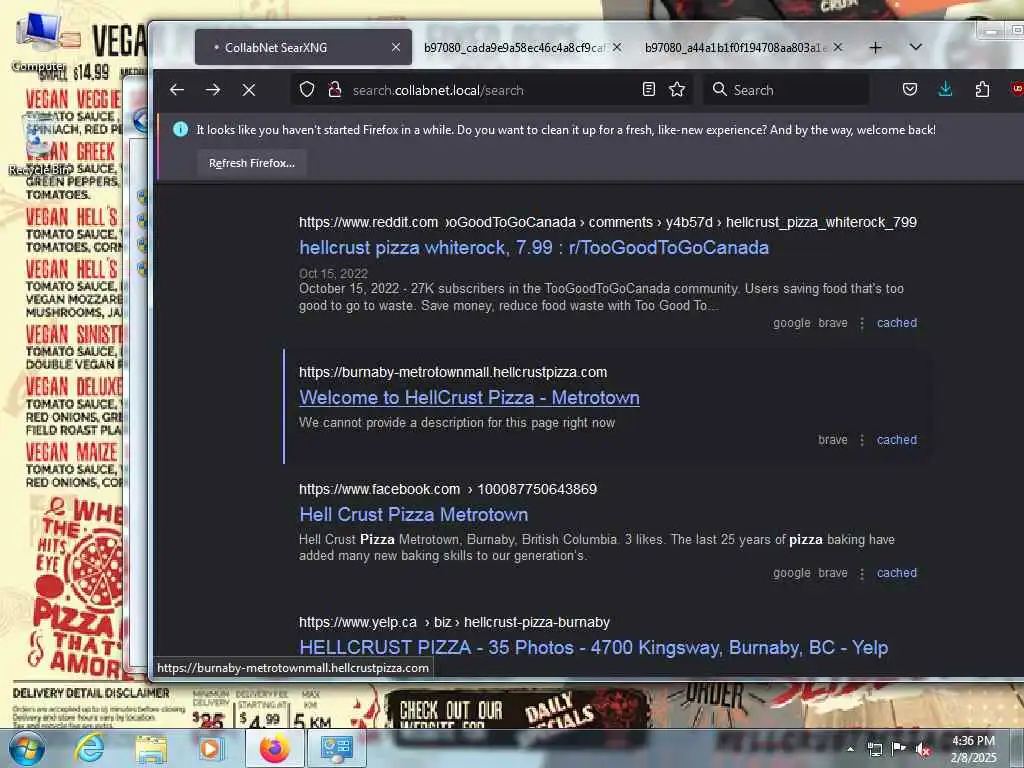Open the clock showing 4:36 PM
Viewport: 1024px width, 768px height.
pyautogui.click(x=973, y=749)
